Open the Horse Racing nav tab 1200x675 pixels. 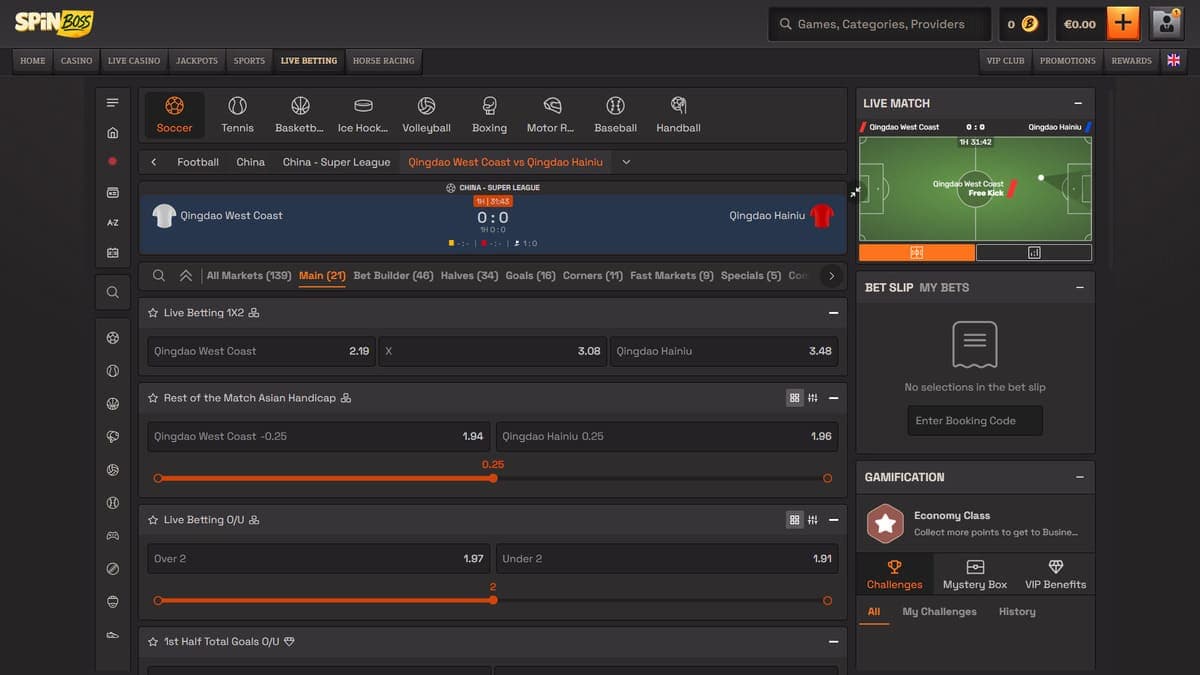384,60
